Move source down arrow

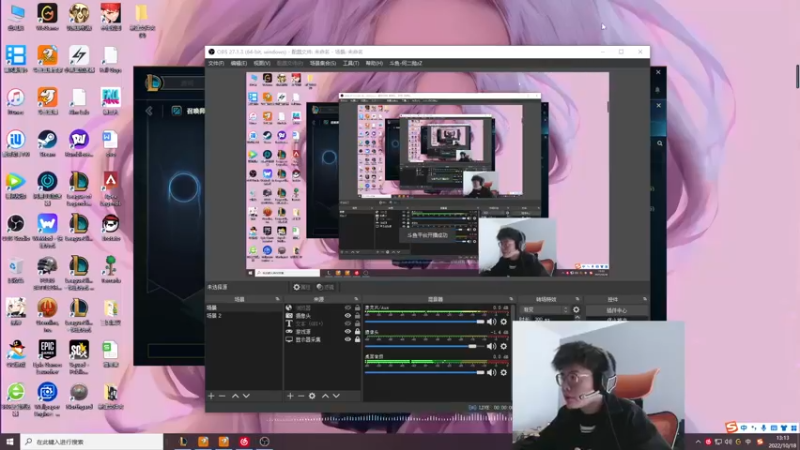pos(336,396)
